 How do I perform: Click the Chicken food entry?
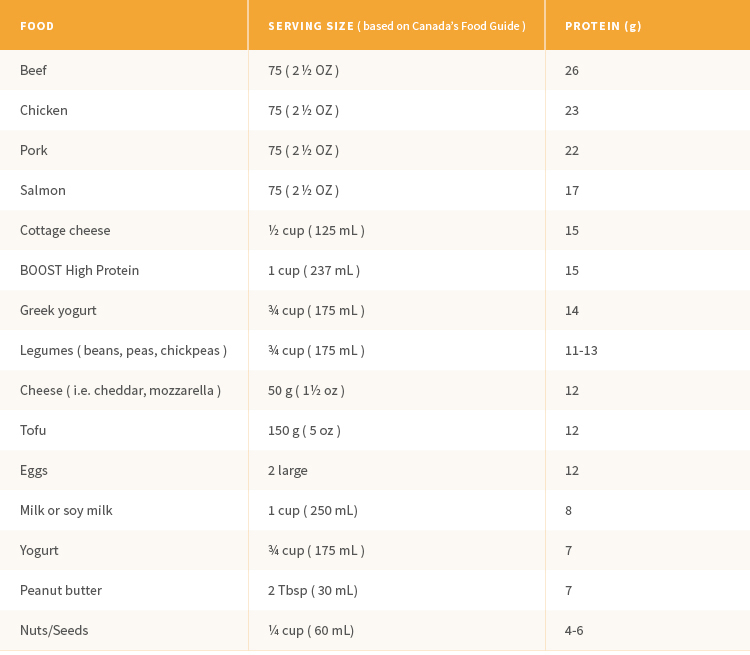(x=44, y=110)
